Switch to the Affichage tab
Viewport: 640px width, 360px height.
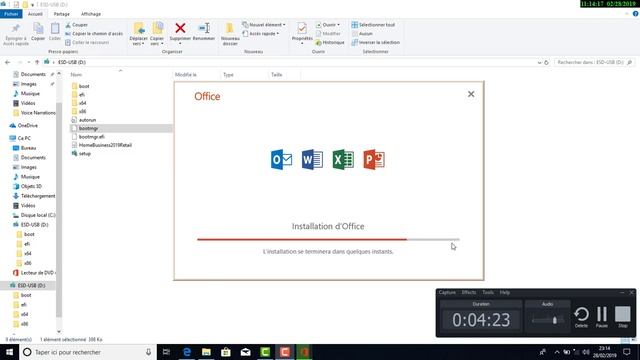pos(91,14)
